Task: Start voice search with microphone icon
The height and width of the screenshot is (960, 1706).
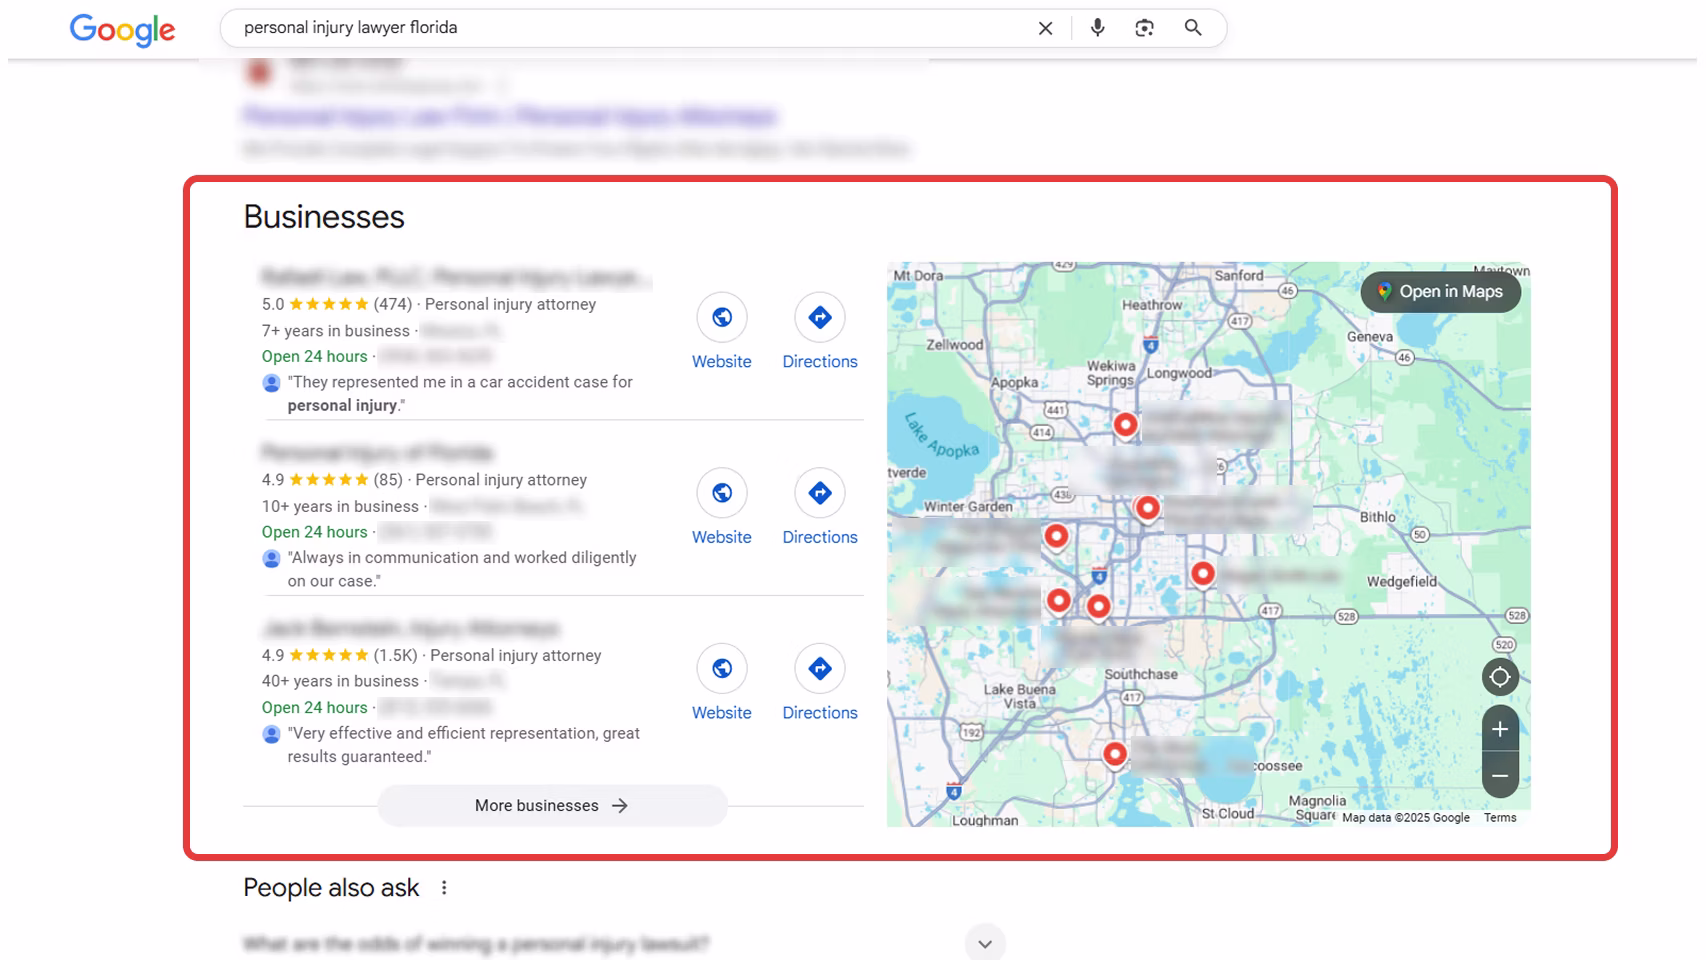Action: (1097, 28)
